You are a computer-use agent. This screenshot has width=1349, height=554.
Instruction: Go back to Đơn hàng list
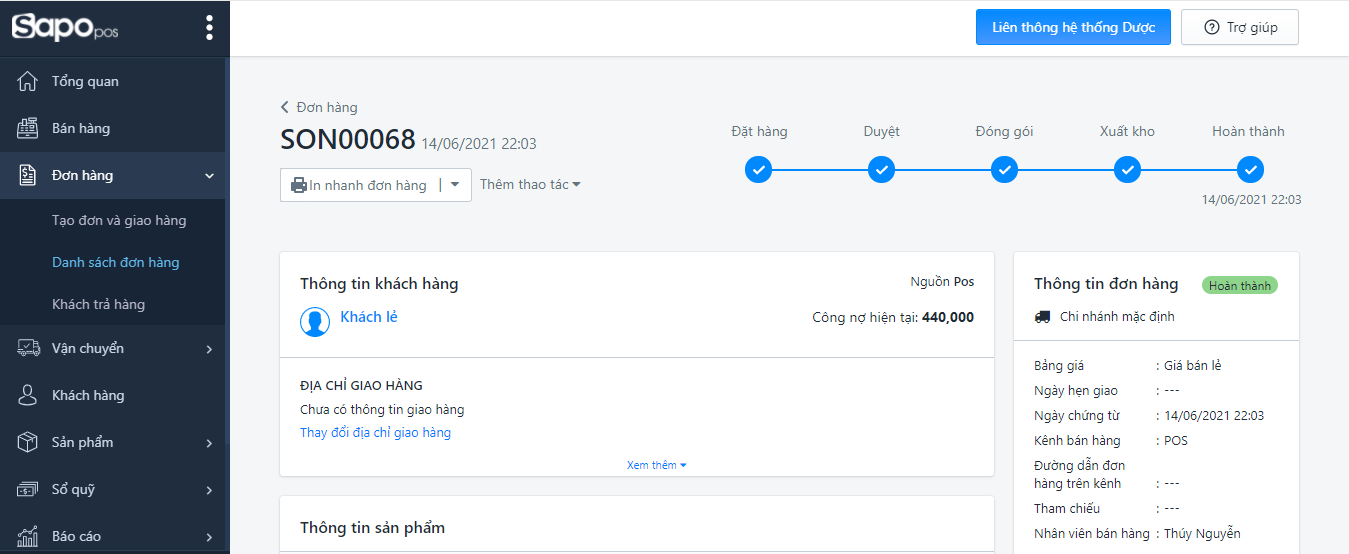(319, 107)
